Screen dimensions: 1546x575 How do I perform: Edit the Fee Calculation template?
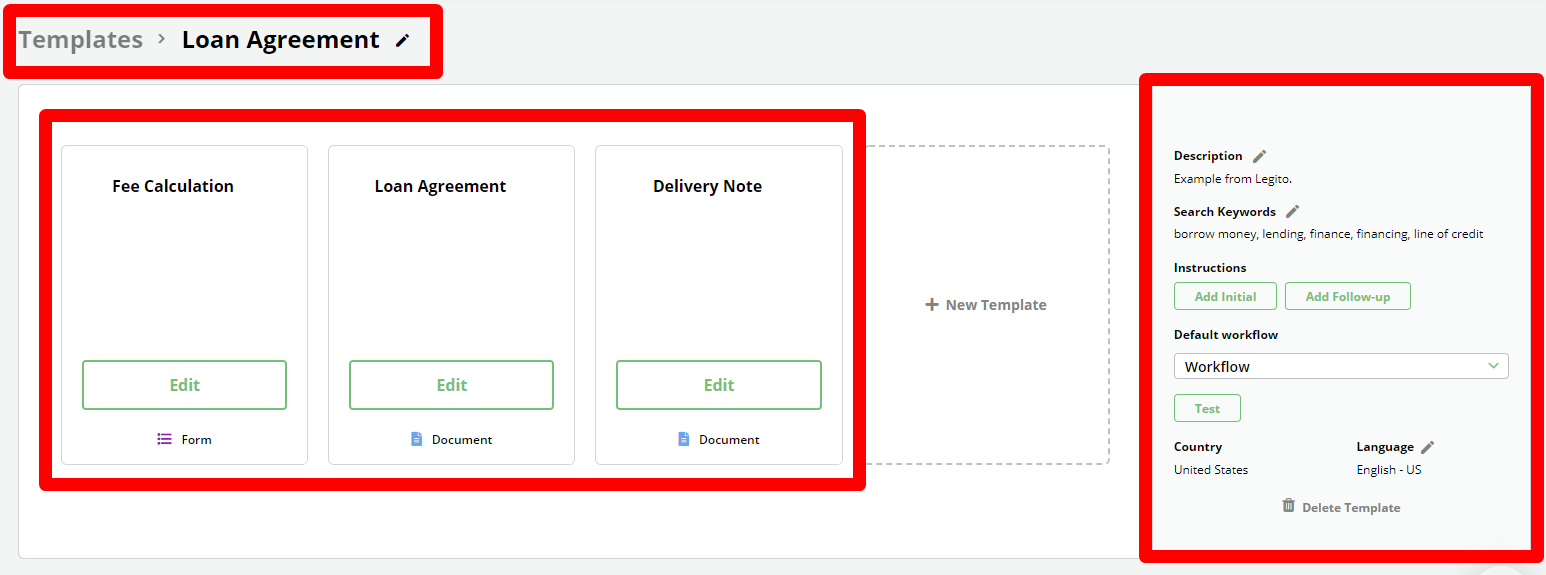tap(184, 385)
